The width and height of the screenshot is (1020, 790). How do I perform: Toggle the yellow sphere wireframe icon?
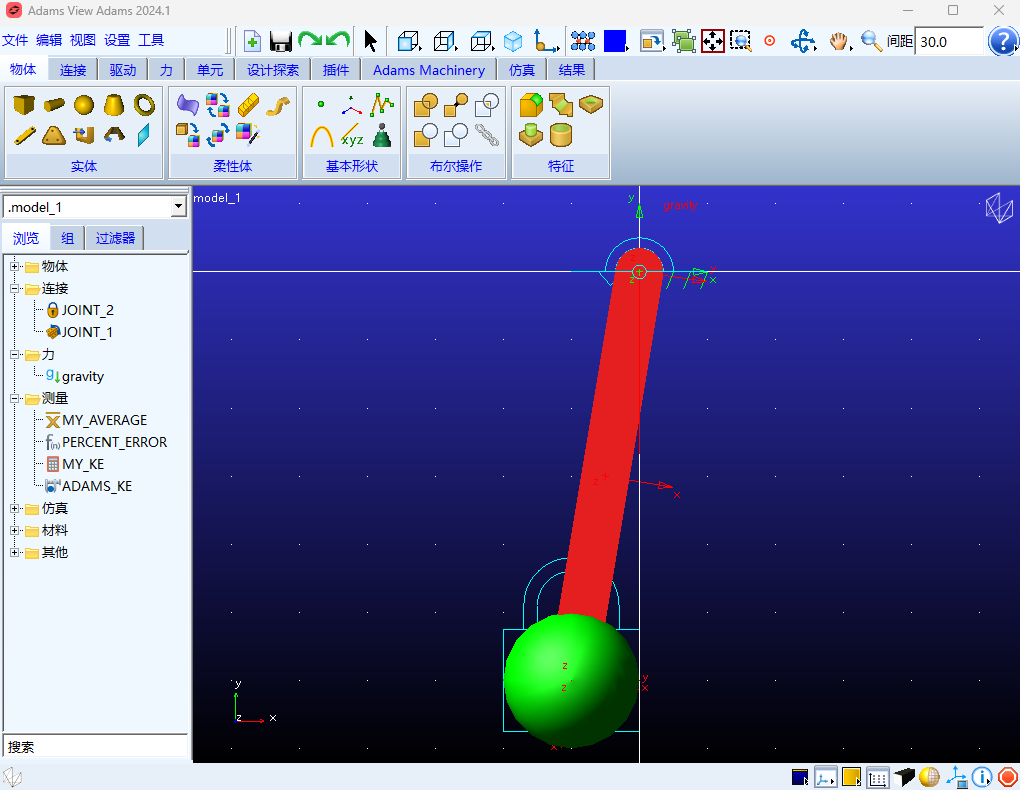coord(929,777)
